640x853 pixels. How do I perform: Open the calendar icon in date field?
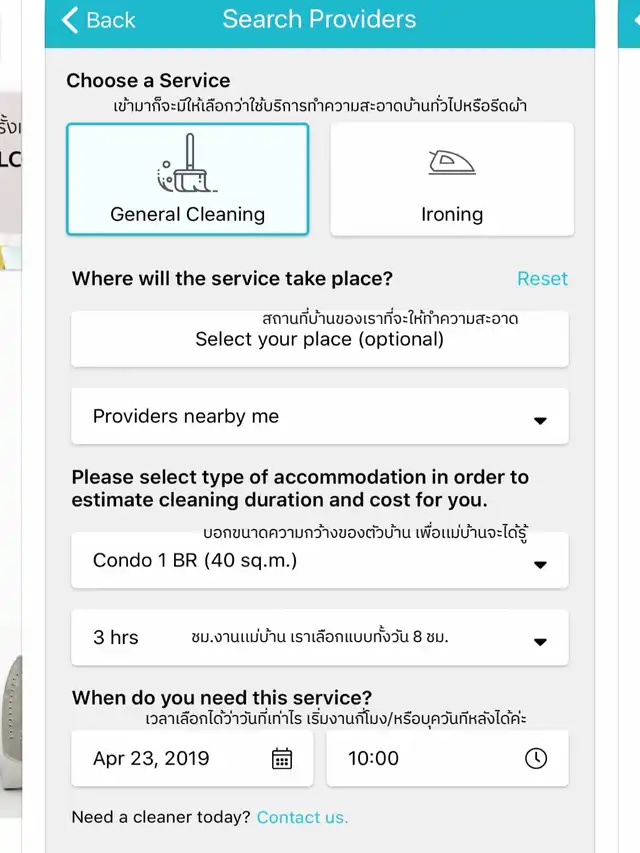282,758
